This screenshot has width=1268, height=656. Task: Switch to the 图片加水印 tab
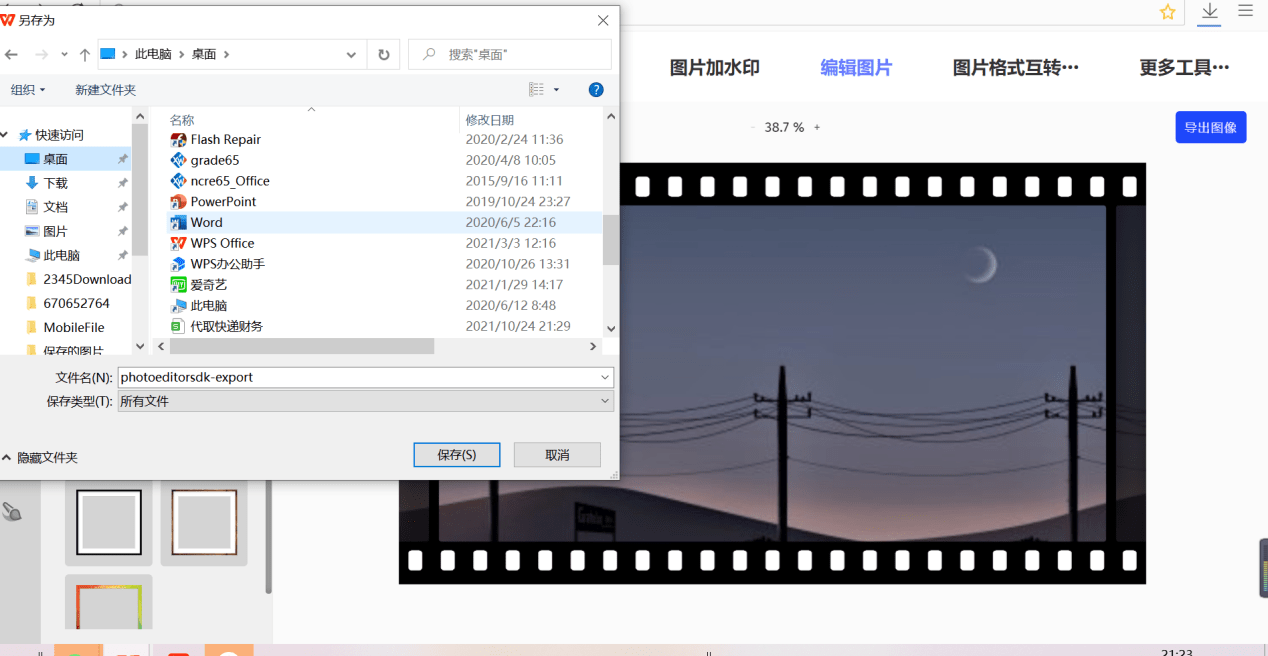(714, 68)
